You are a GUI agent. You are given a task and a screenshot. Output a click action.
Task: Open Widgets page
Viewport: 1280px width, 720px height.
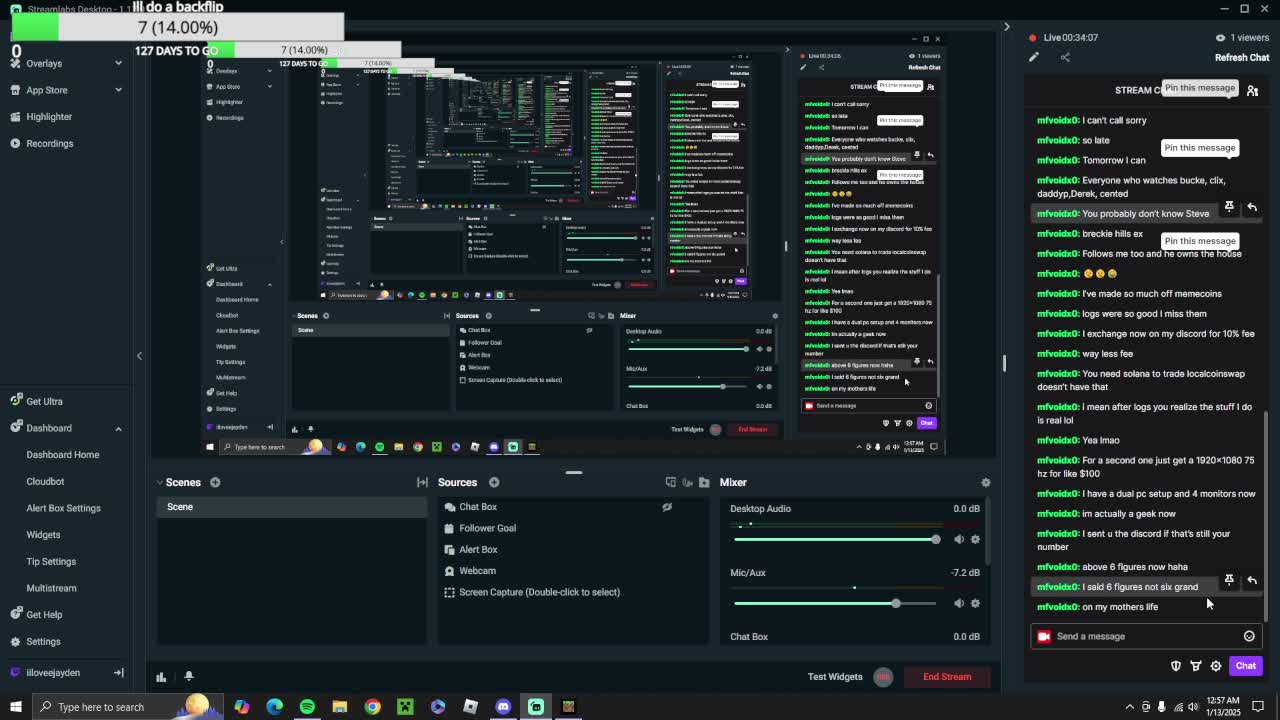coord(43,535)
